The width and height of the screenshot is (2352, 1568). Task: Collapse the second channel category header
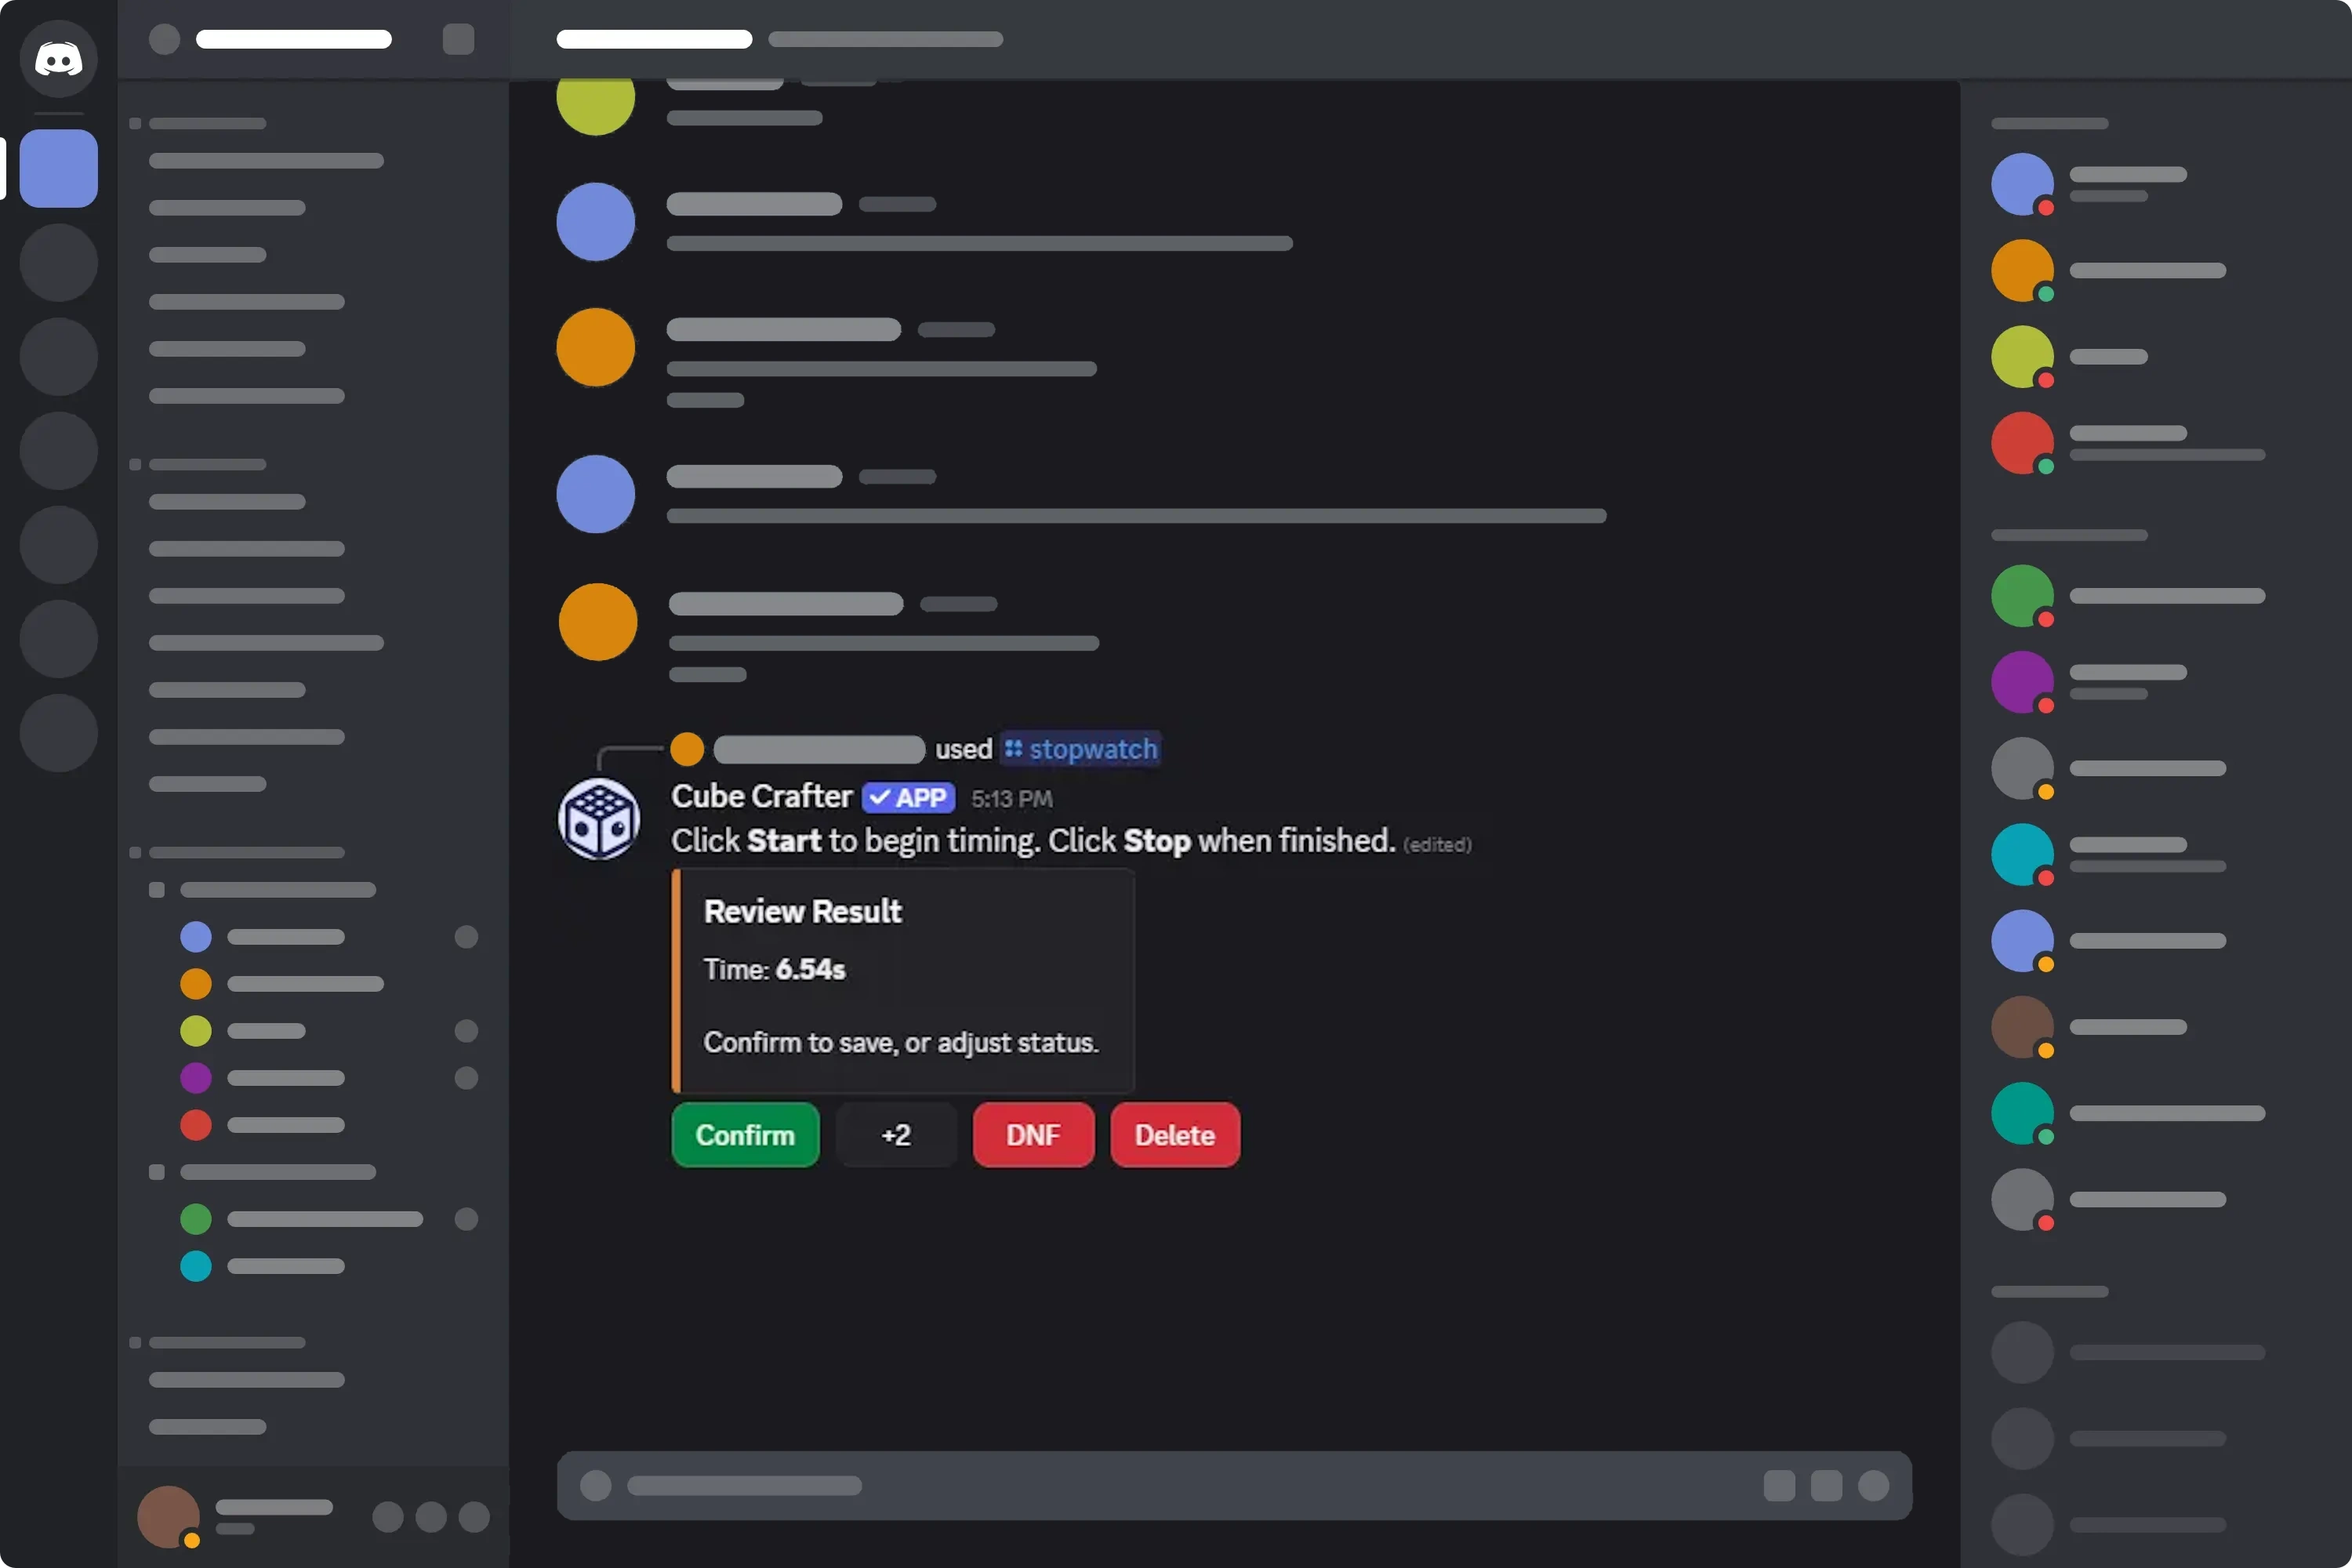click(198, 464)
